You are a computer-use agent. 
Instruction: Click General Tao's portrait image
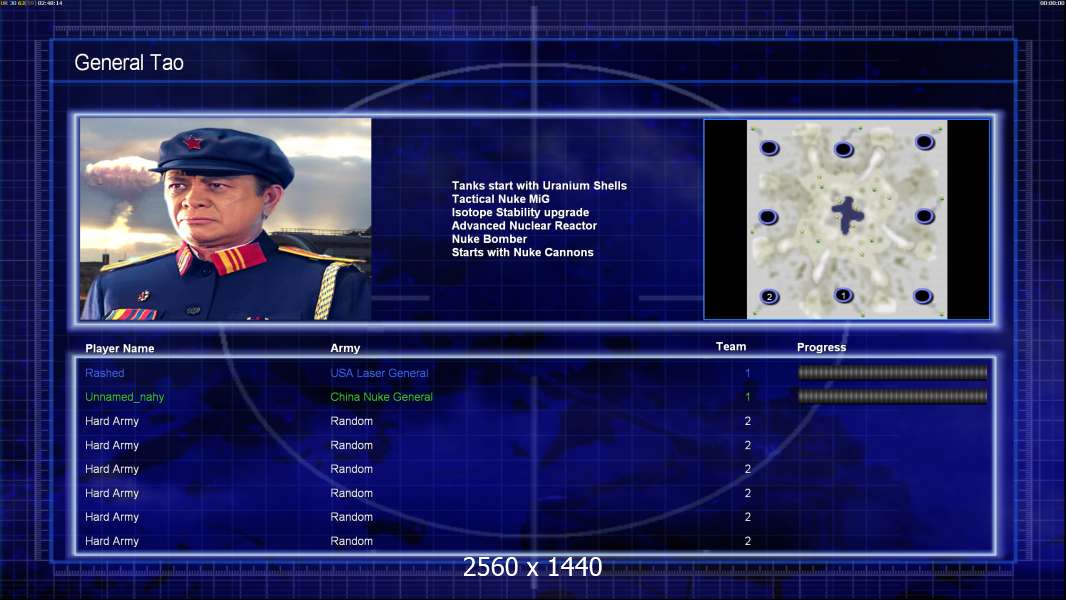(225, 219)
